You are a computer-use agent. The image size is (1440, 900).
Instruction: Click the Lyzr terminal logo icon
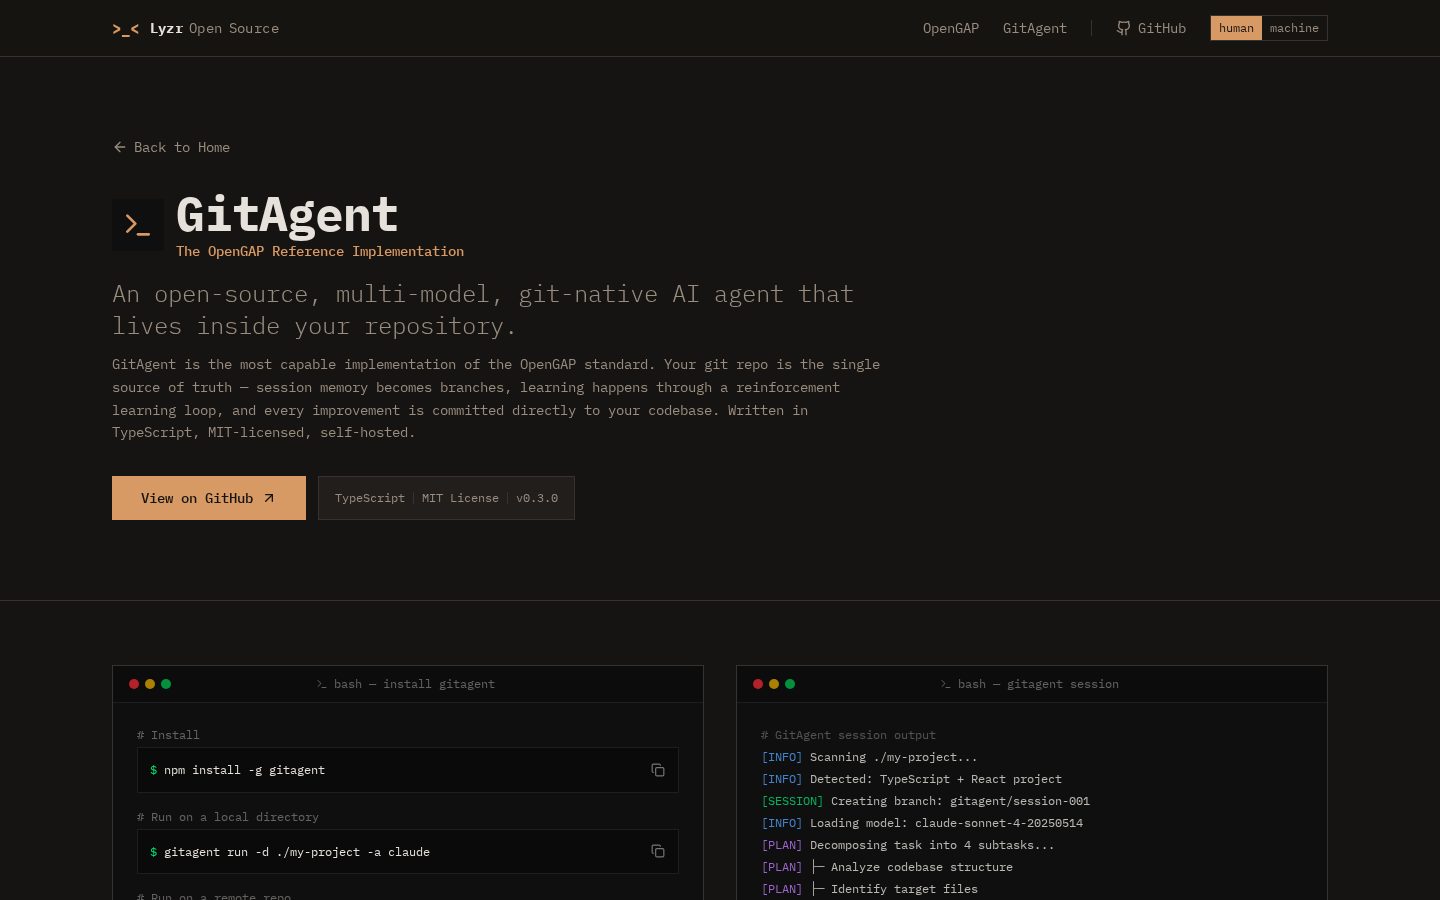coord(126,29)
